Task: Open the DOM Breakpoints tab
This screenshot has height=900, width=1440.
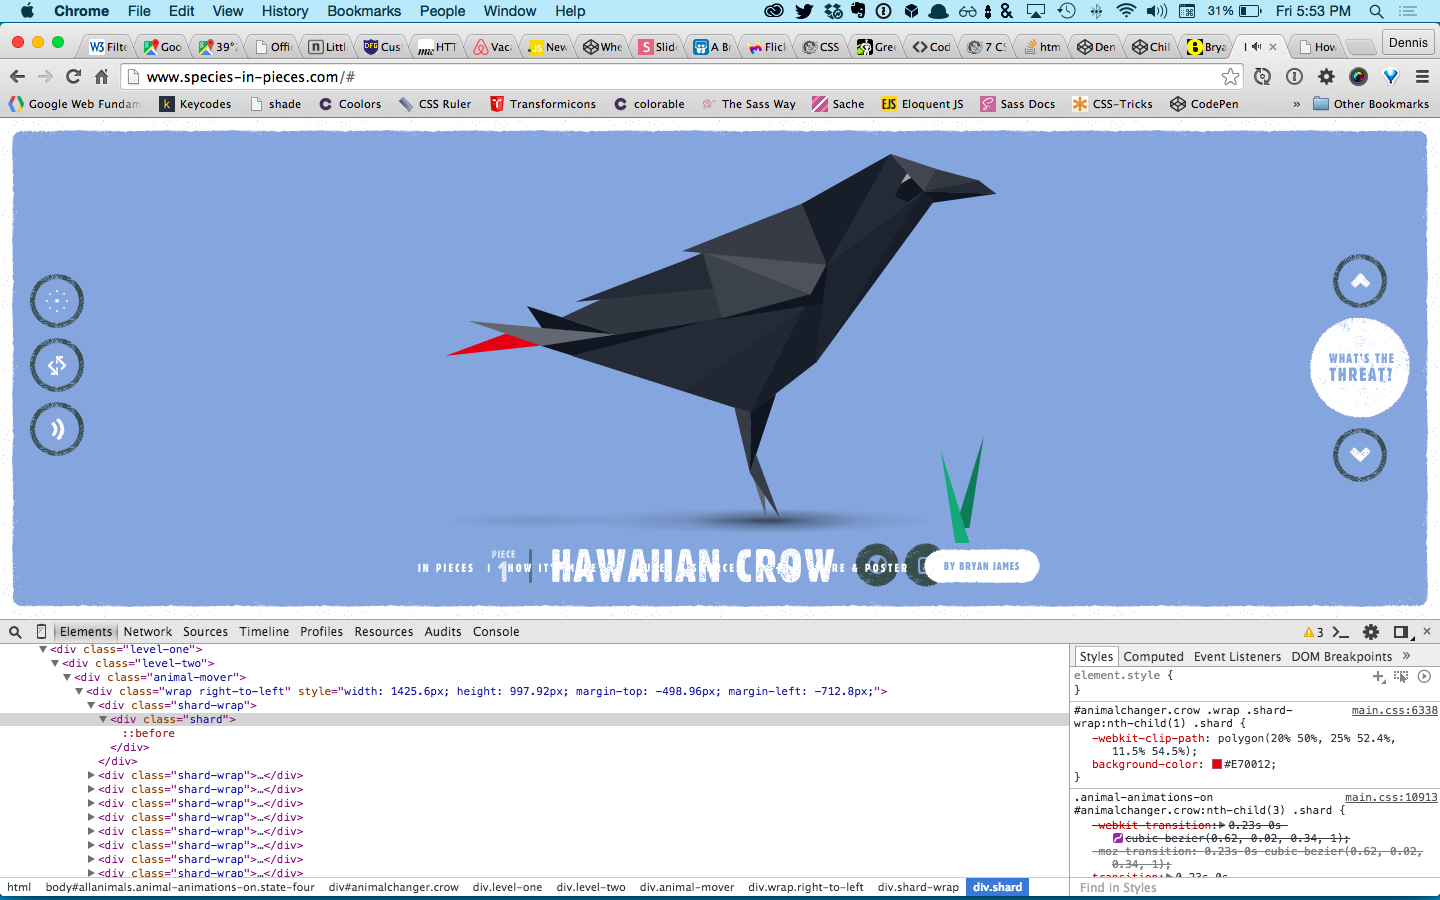Action: [1341, 657]
